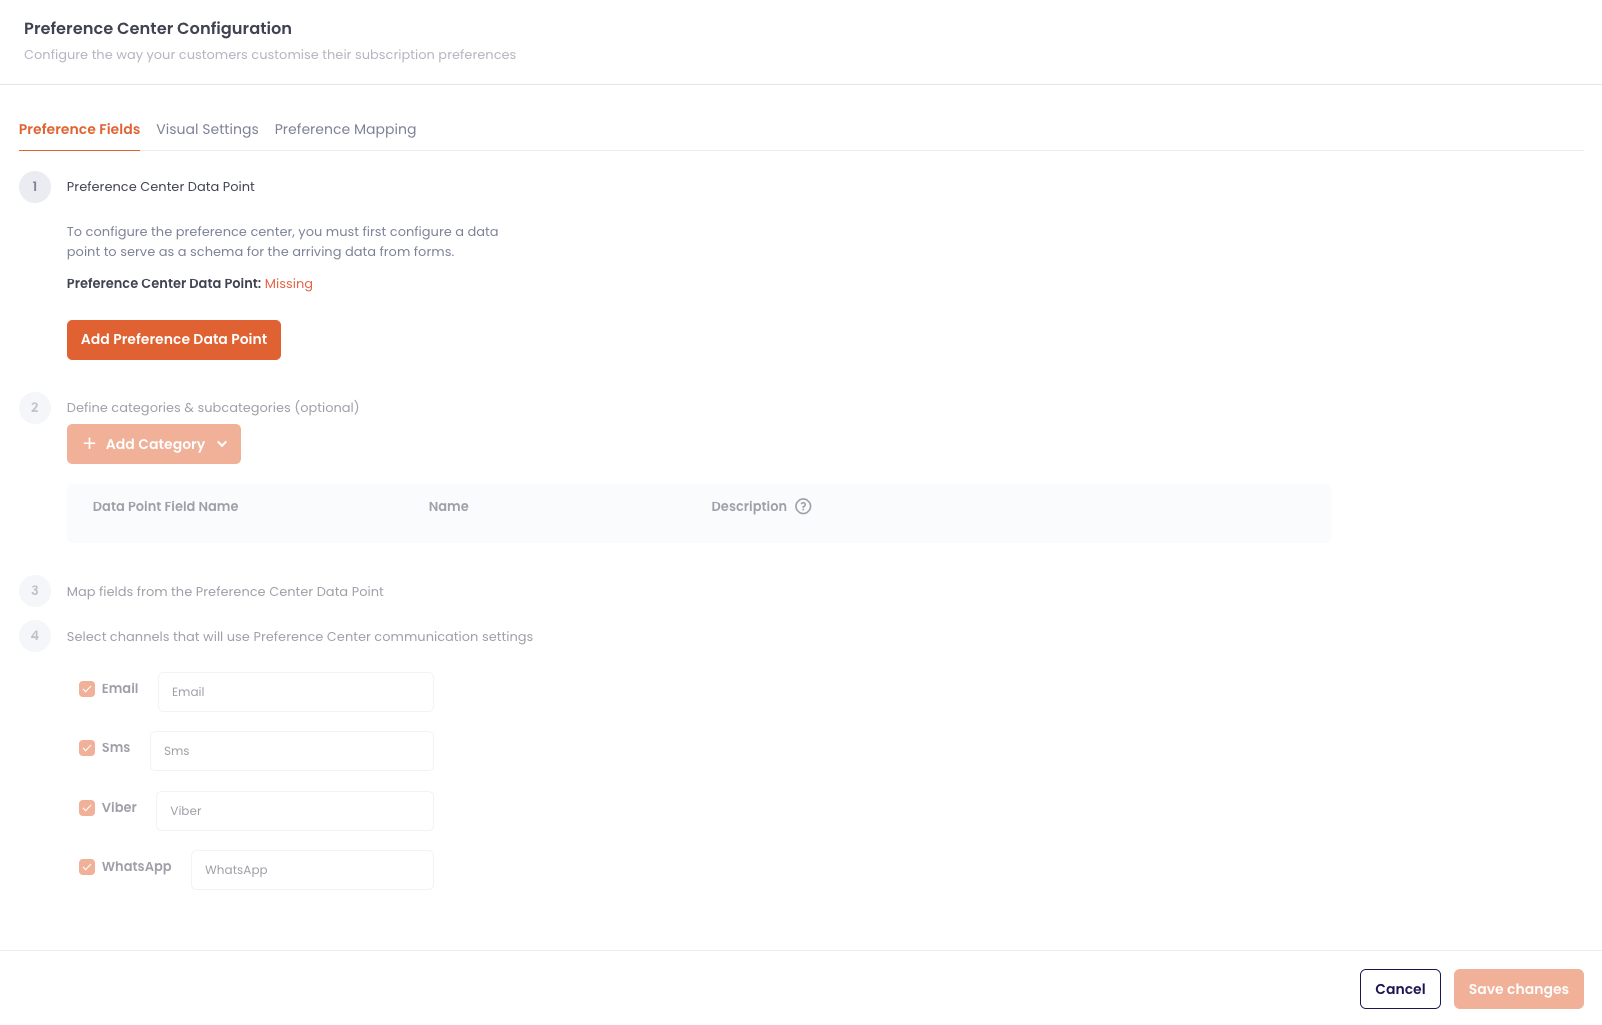Screen dimensions: 1602x1025
Task: Focus the Email label input field
Action: pyautogui.click(x=296, y=692)
